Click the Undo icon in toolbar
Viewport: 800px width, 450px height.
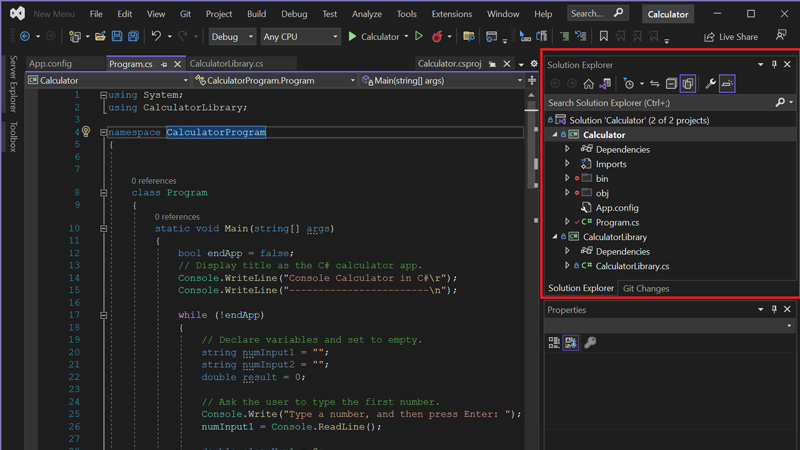pos(156,37)
